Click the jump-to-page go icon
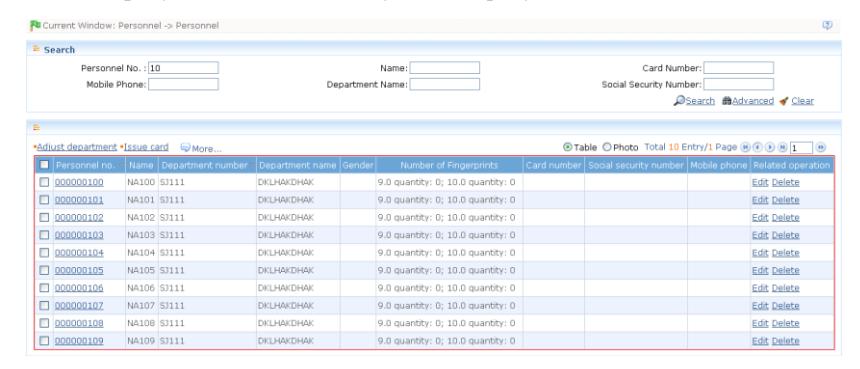 pyautogui.click(x=821, y=147)
